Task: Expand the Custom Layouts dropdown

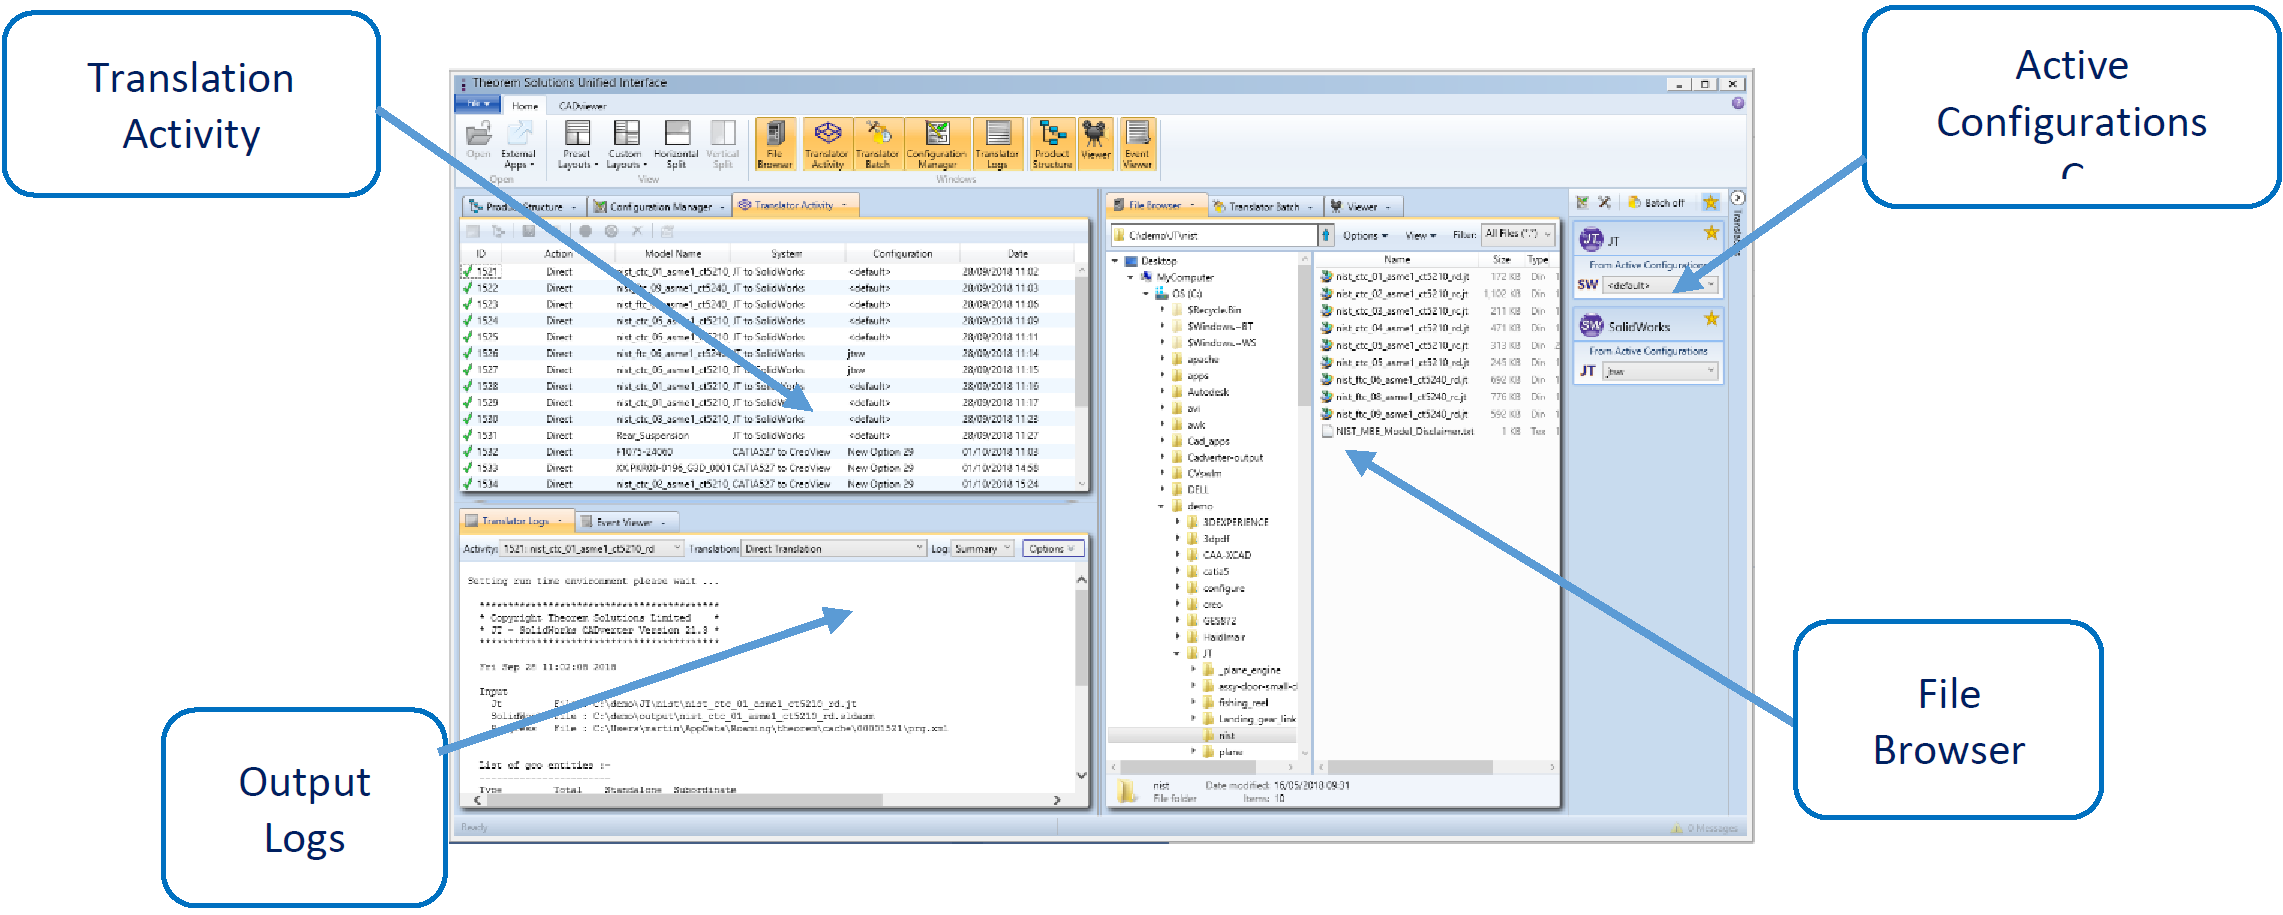Action: pos(626,144)
